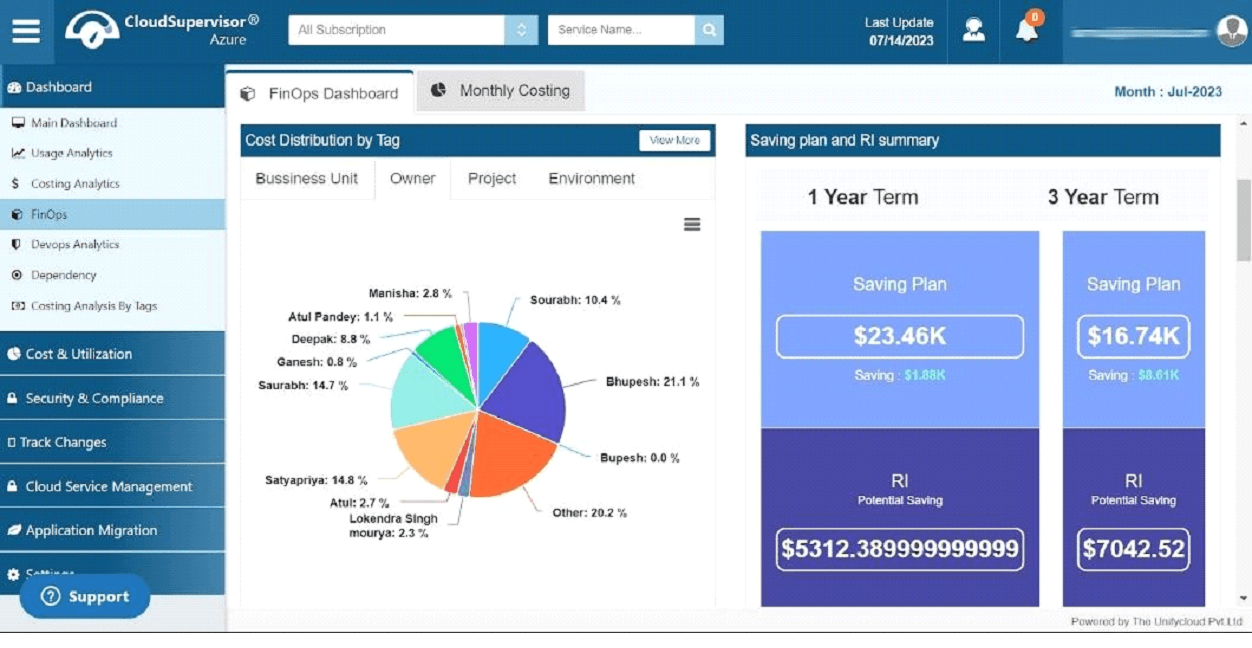Click the Support help button

(x=85, y=597)
